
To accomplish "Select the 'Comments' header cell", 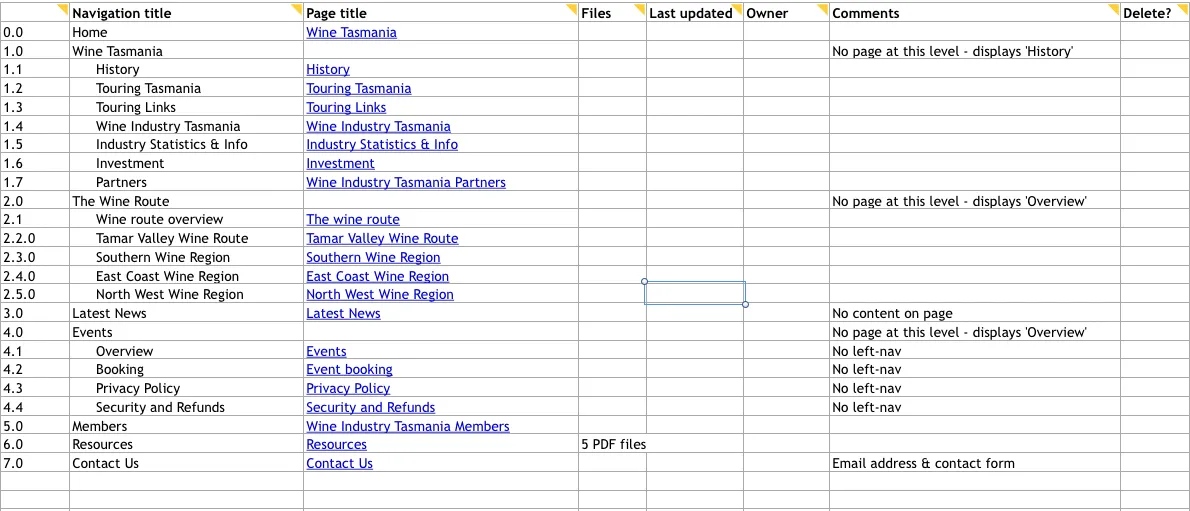I will tap(975, 13).
